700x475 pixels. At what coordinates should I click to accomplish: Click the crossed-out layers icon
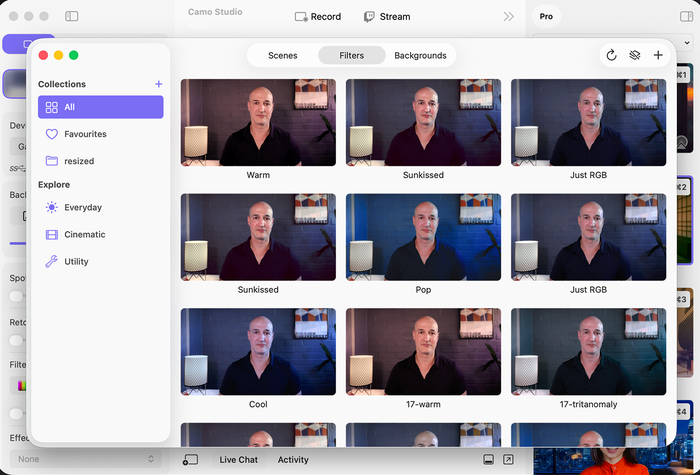[x=635, y=55]
